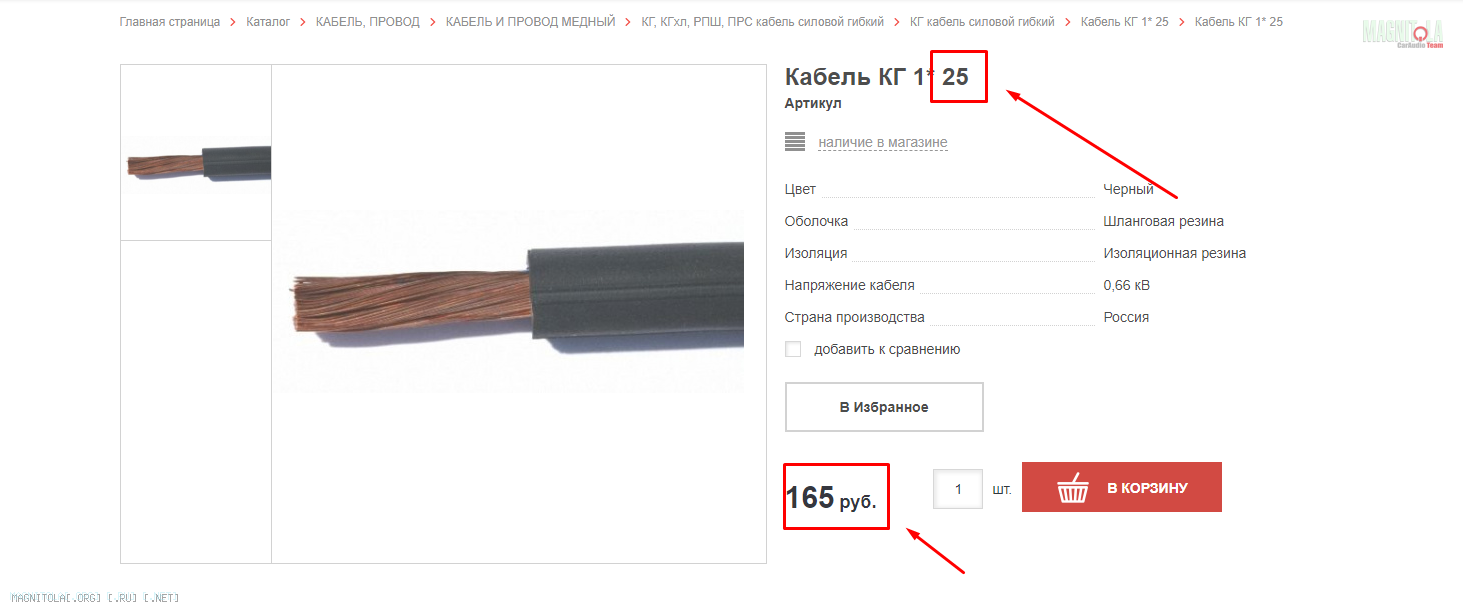Tick the добавить к сравнению checkbox
Viewport: 1463px width, 607px height.
pos(793,349)
